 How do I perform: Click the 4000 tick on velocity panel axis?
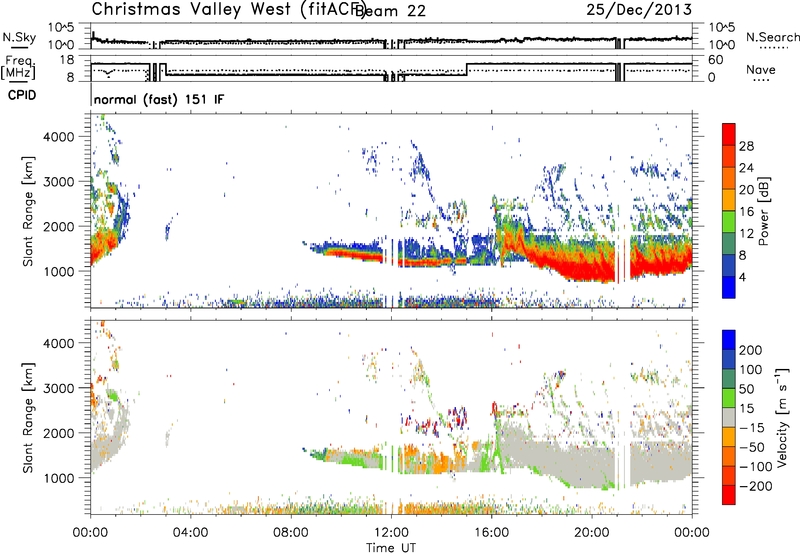(58, 344)
